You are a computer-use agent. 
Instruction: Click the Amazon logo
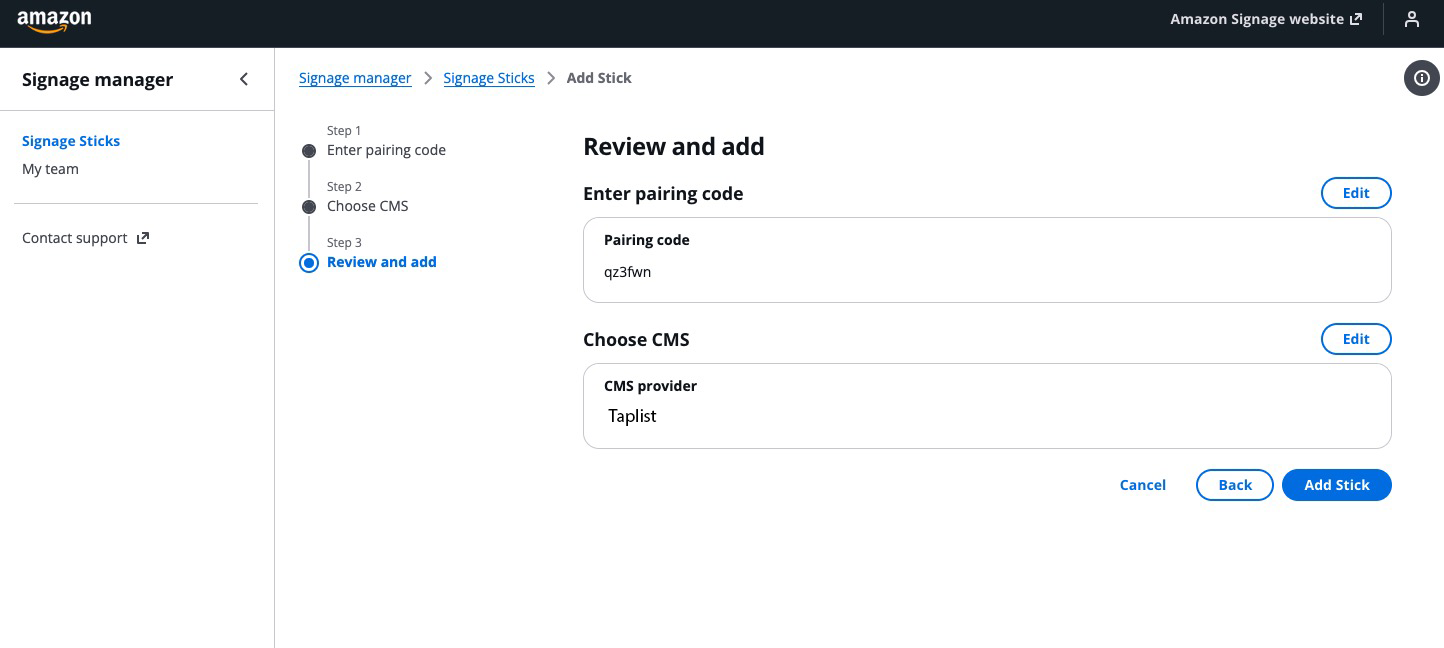click(x=54, y=21)
